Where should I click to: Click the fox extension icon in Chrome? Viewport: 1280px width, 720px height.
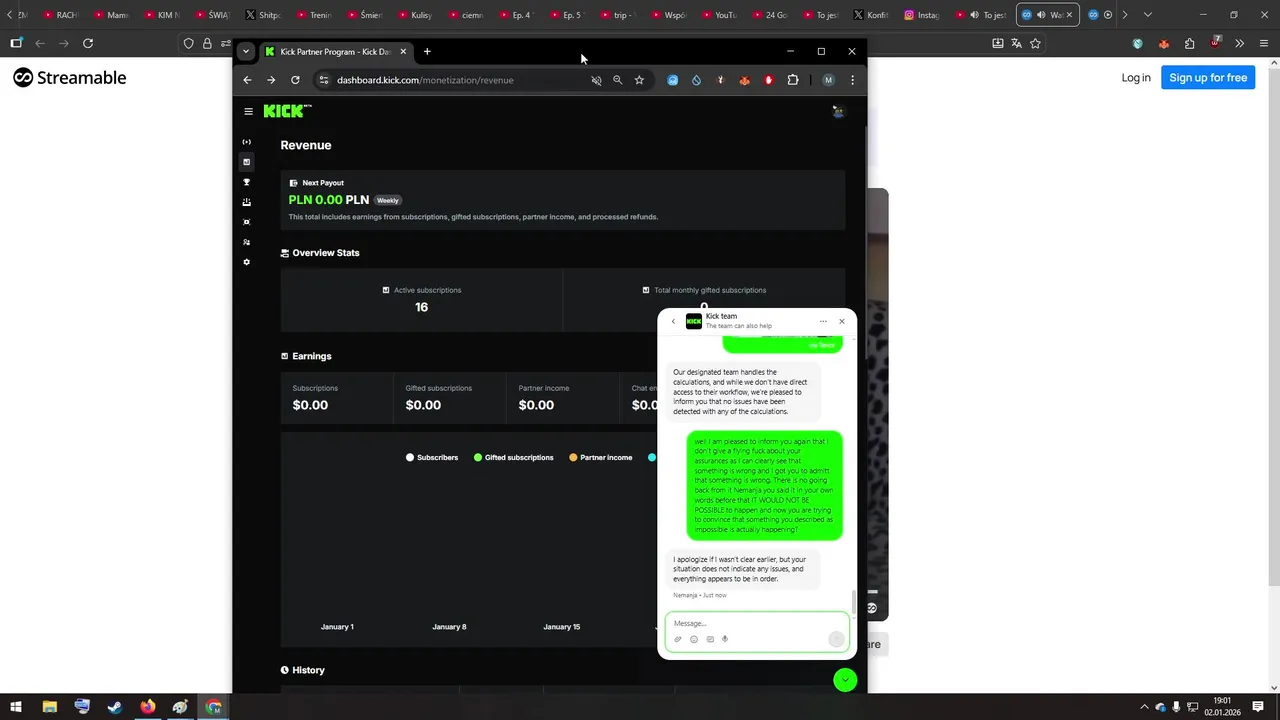(x=744, y=80)
